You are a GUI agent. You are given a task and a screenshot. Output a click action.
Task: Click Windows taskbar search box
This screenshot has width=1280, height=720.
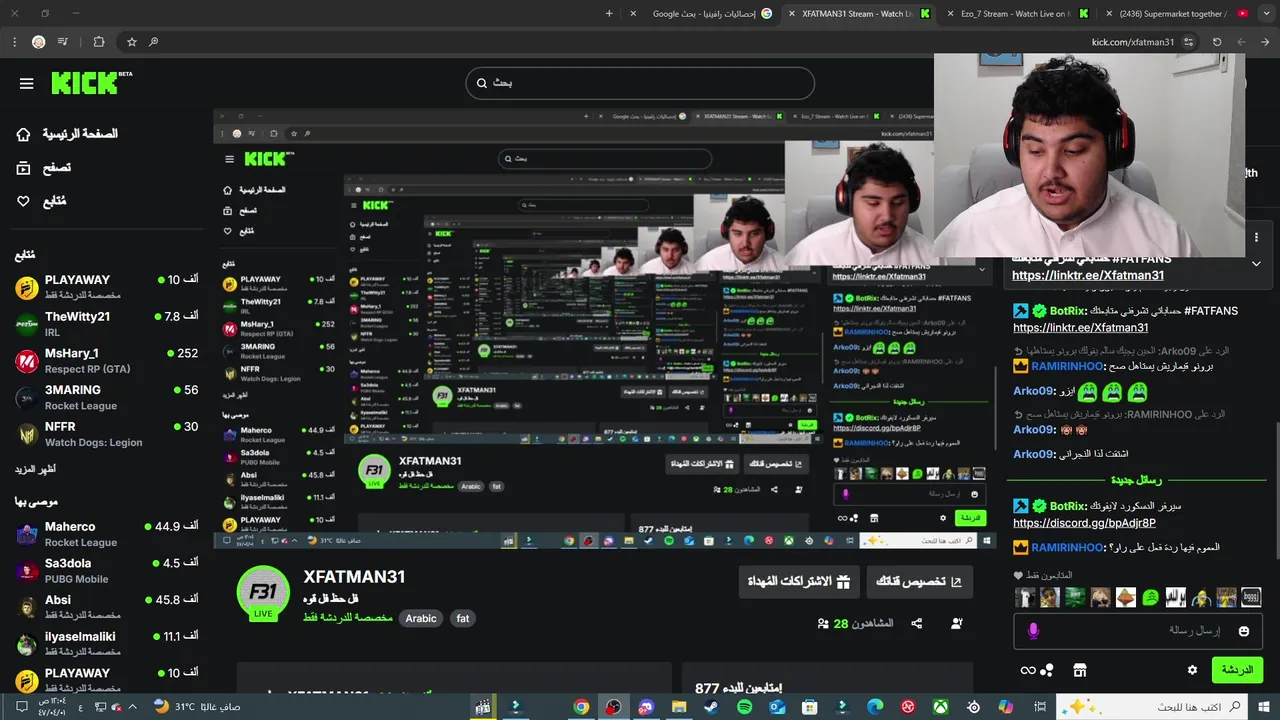(1153, 707)
